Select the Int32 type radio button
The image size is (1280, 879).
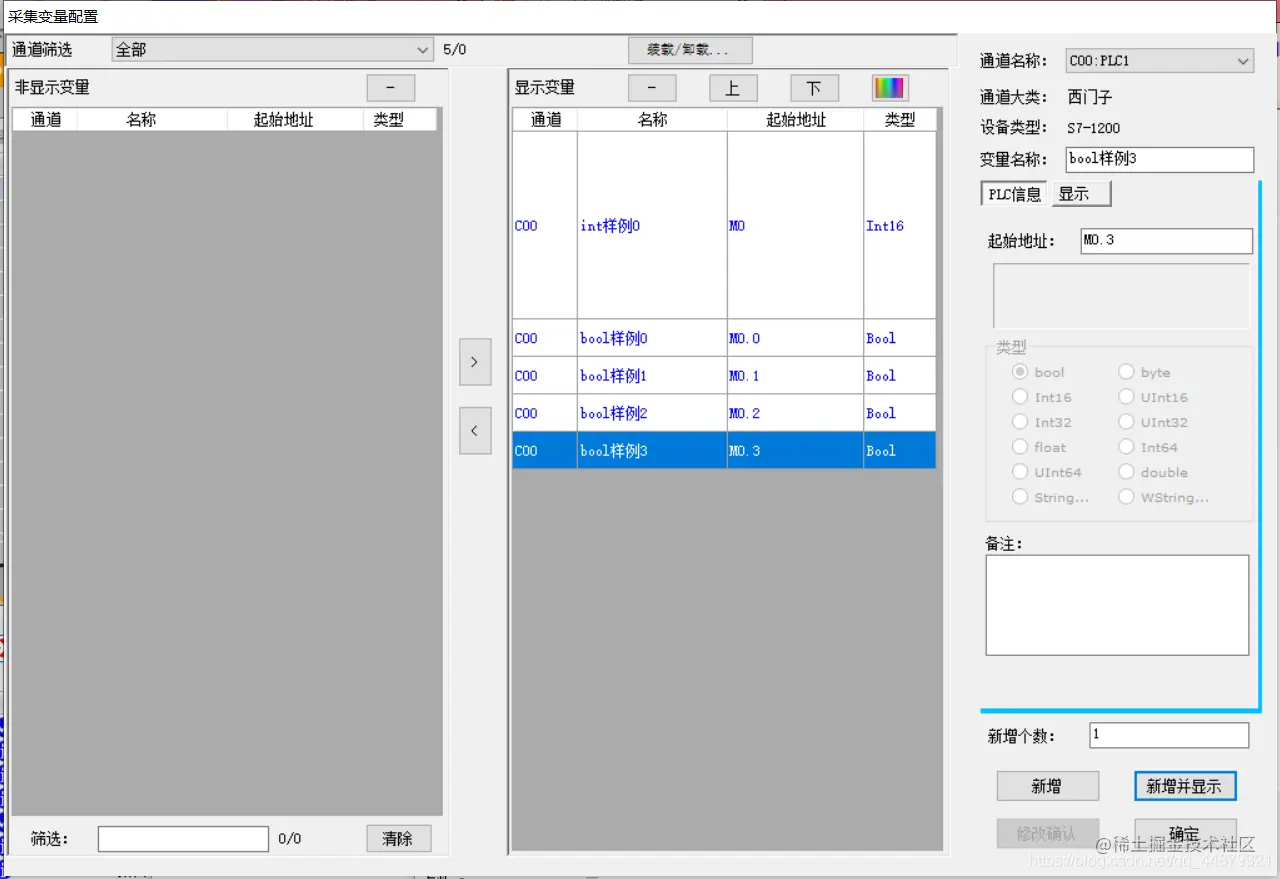1019,421
